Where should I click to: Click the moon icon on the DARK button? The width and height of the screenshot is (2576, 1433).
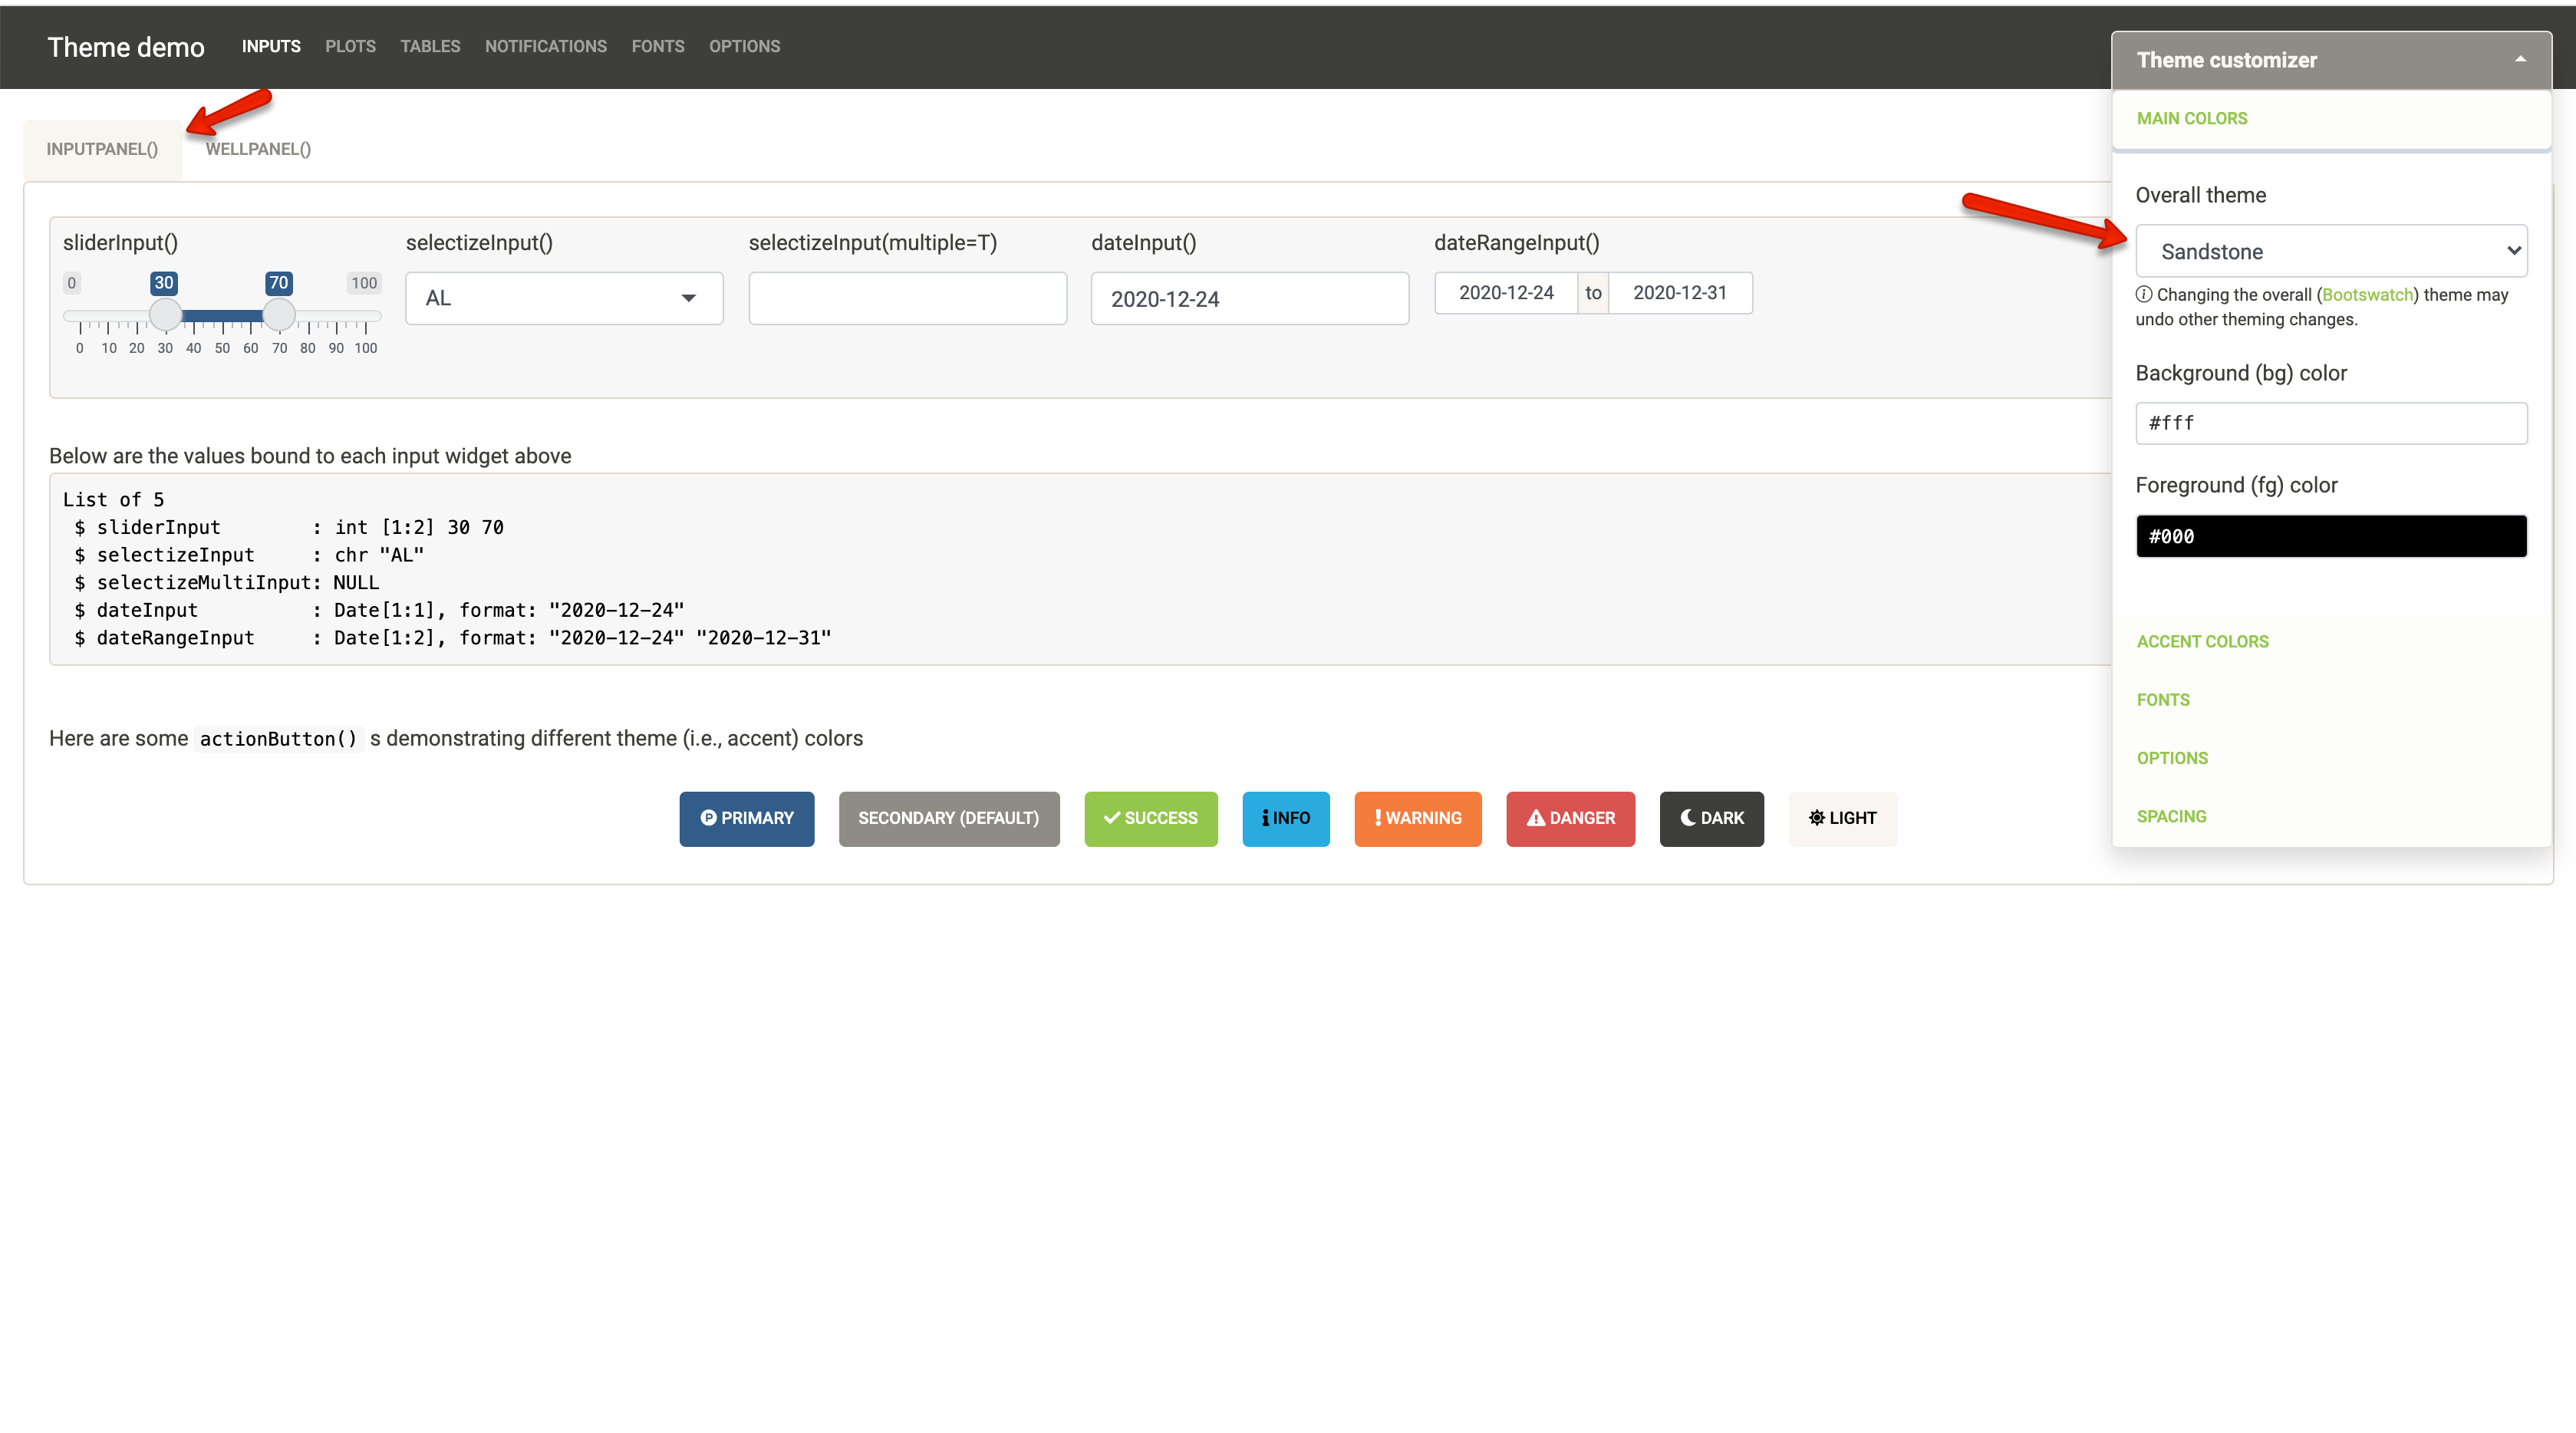1686,818
